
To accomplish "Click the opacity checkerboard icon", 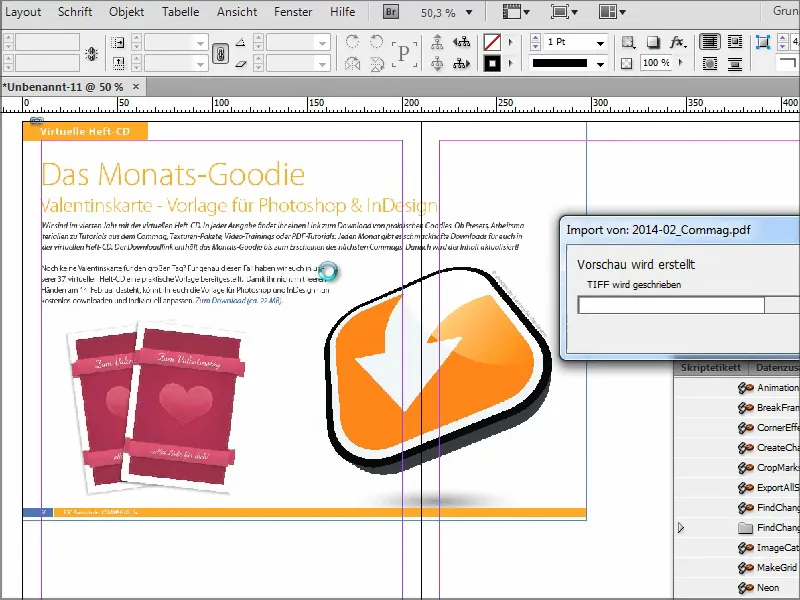I will 627,63.
